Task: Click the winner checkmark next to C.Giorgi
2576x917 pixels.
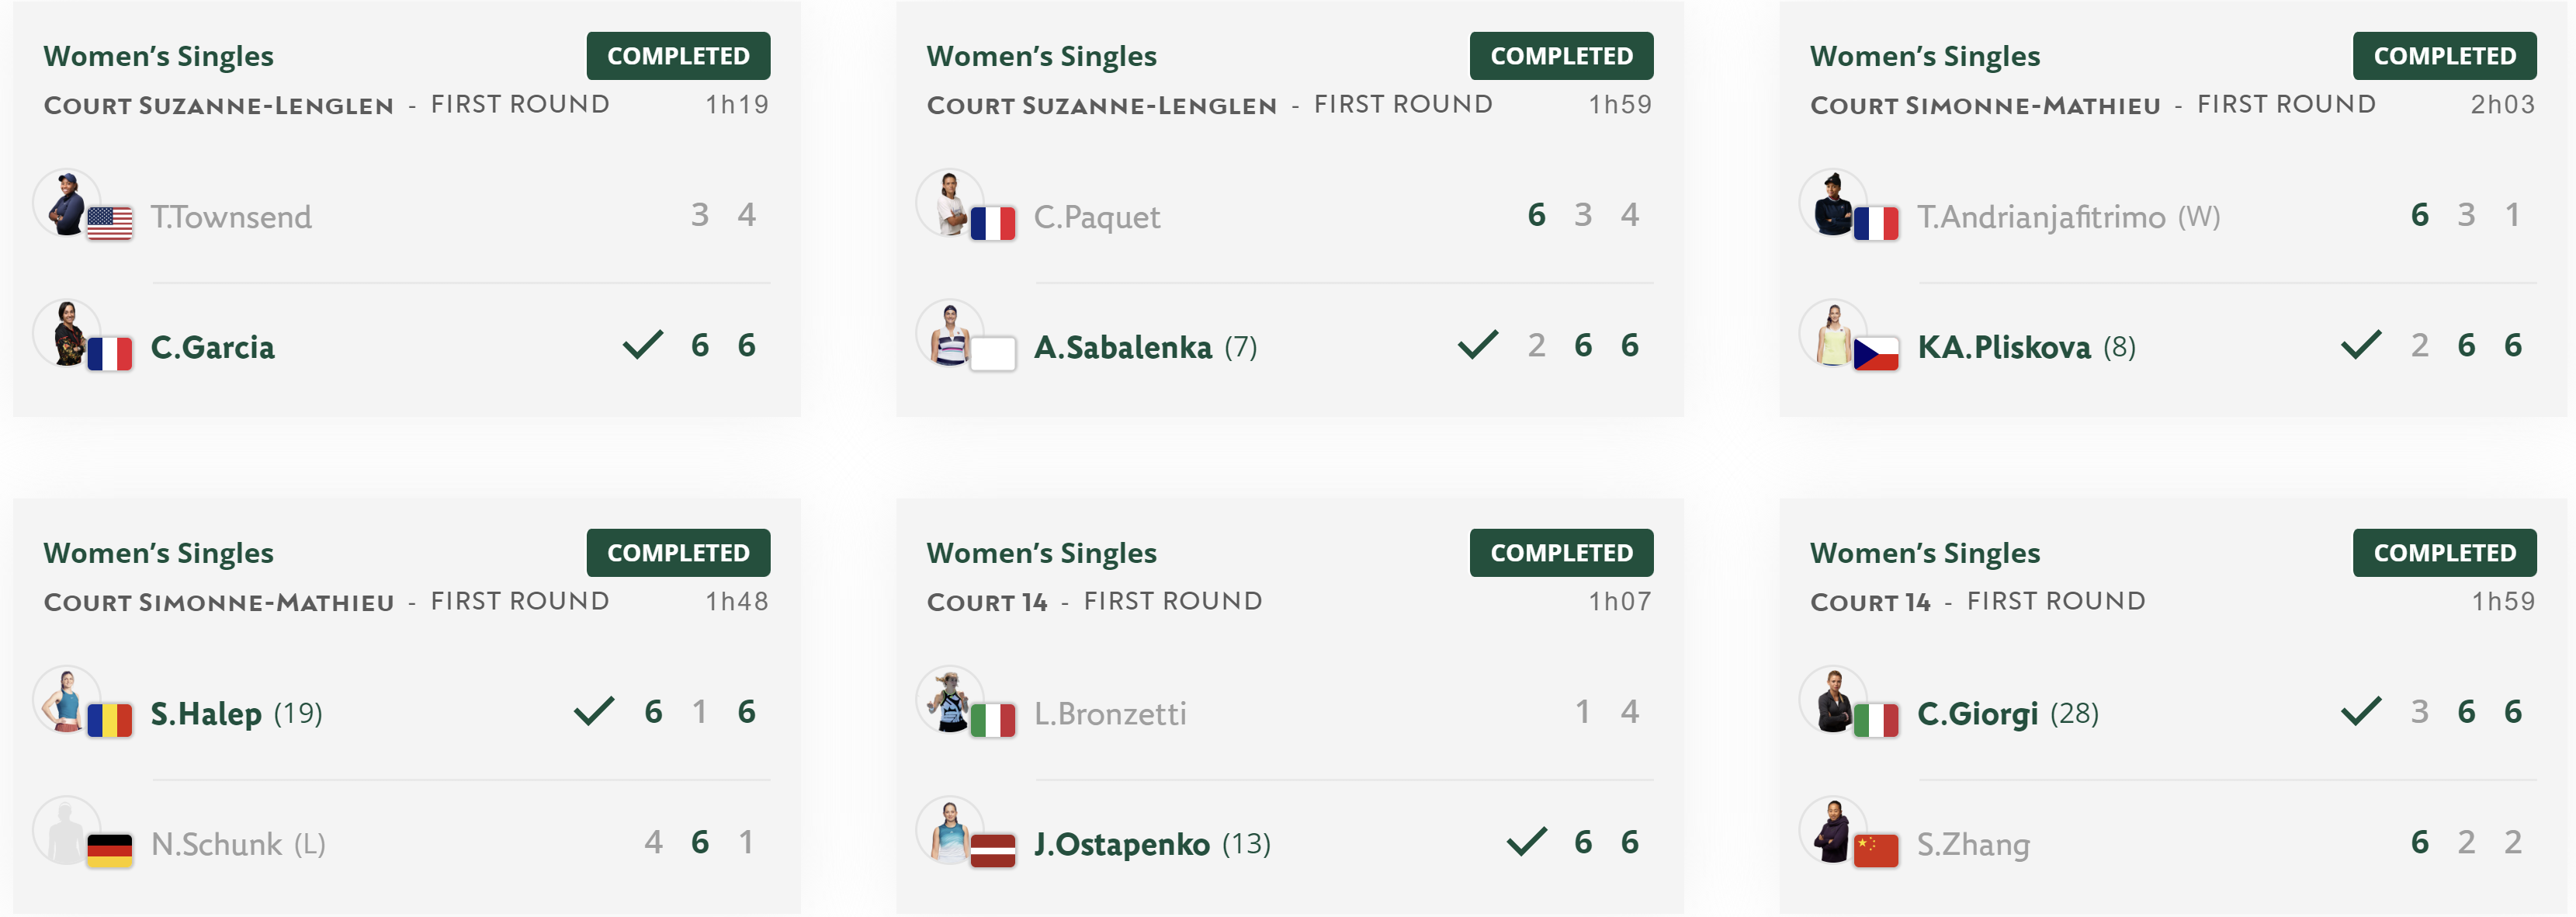Action: 2361,711
